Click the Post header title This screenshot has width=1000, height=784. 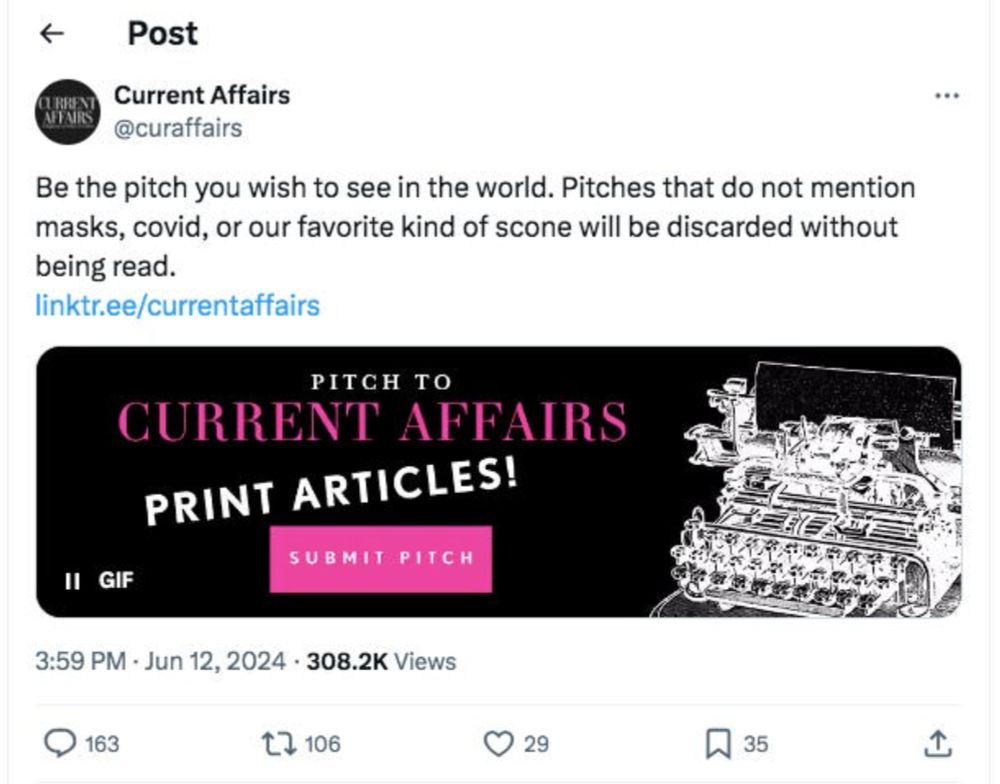pyautogui.click(x=163, y=33)
